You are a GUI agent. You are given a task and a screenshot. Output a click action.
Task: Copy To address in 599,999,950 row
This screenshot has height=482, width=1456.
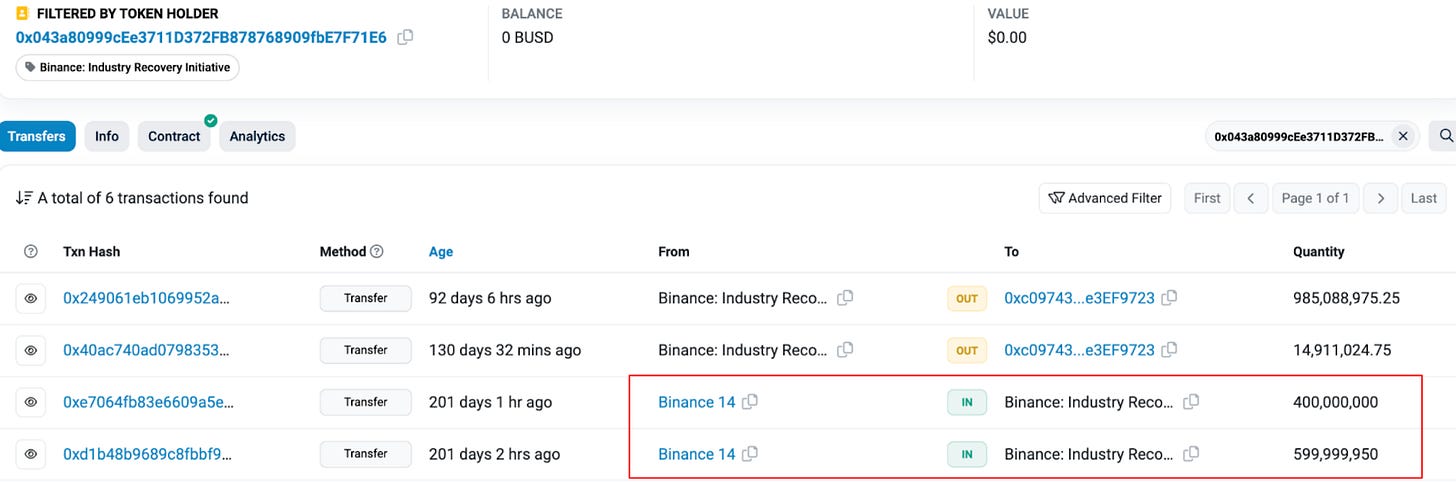[1191, 454]
